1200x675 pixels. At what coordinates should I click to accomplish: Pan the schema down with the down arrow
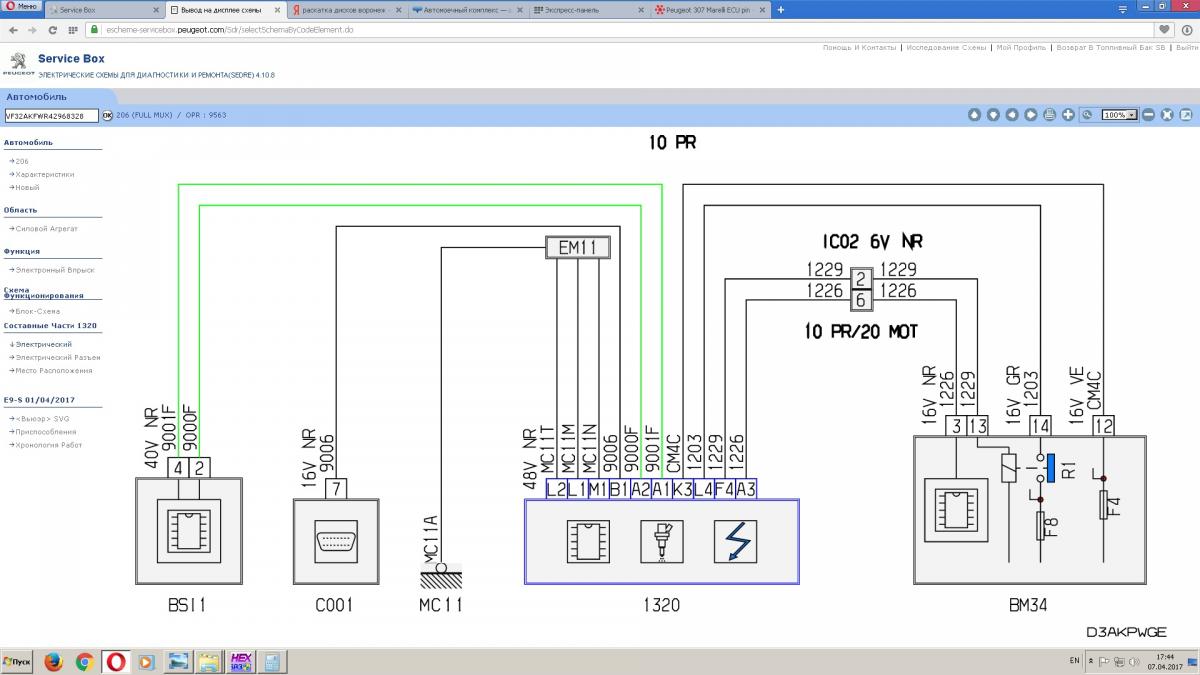993,115
